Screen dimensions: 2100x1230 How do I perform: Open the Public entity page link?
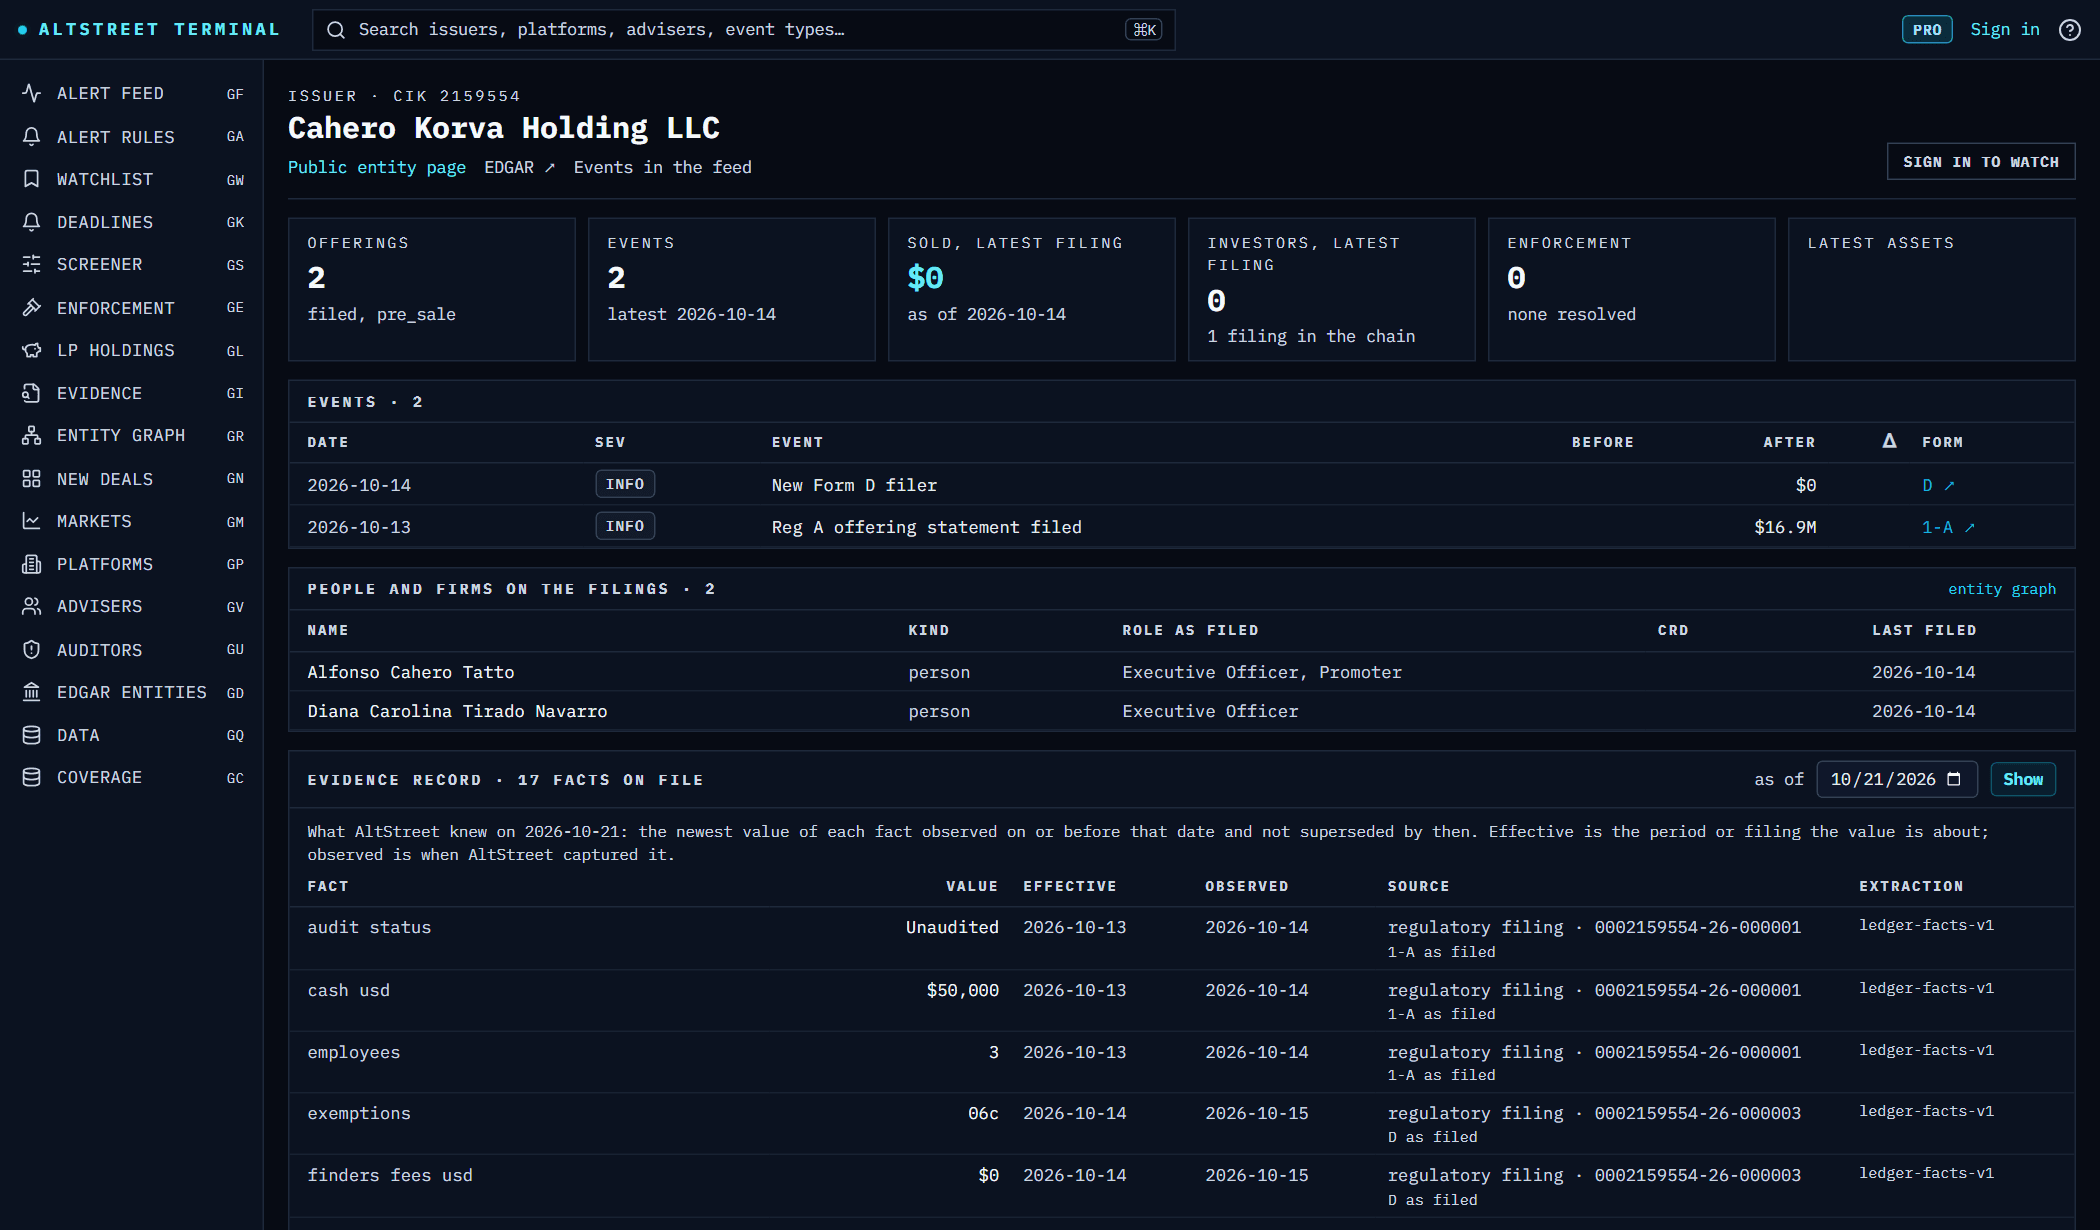tap(377, 167)
